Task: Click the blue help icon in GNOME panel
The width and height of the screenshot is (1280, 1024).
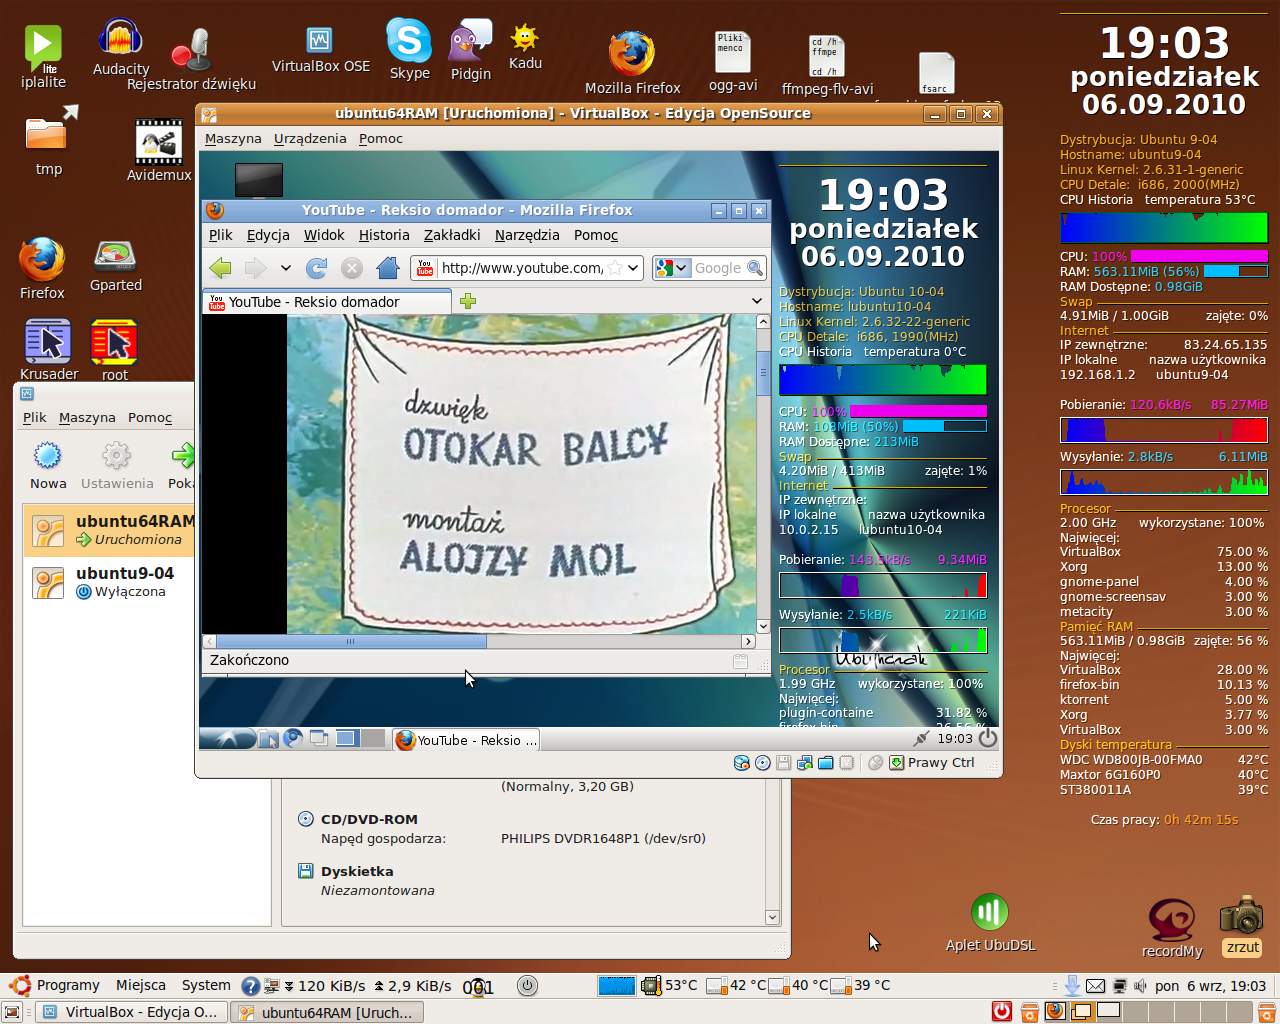Action: (251, 986)
